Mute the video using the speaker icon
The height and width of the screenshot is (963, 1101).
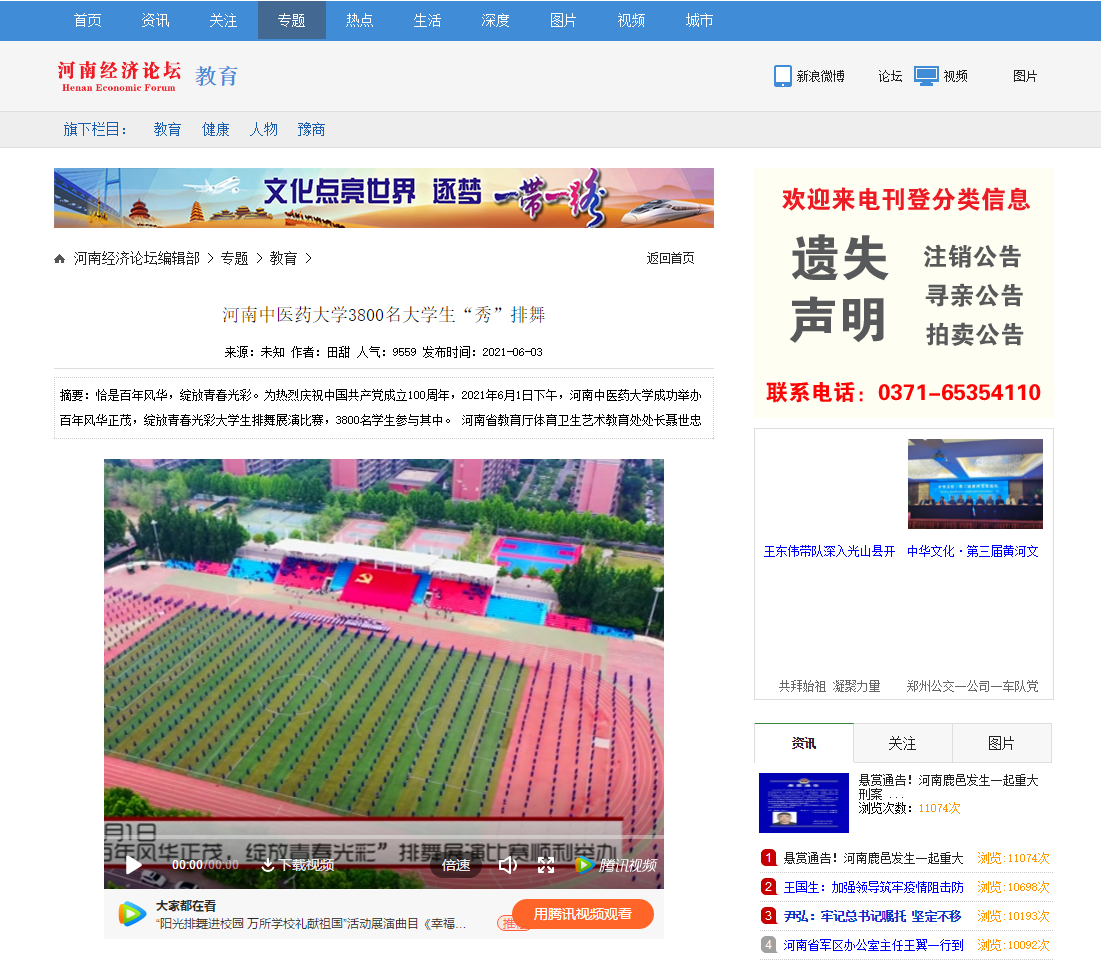point(508,865)
